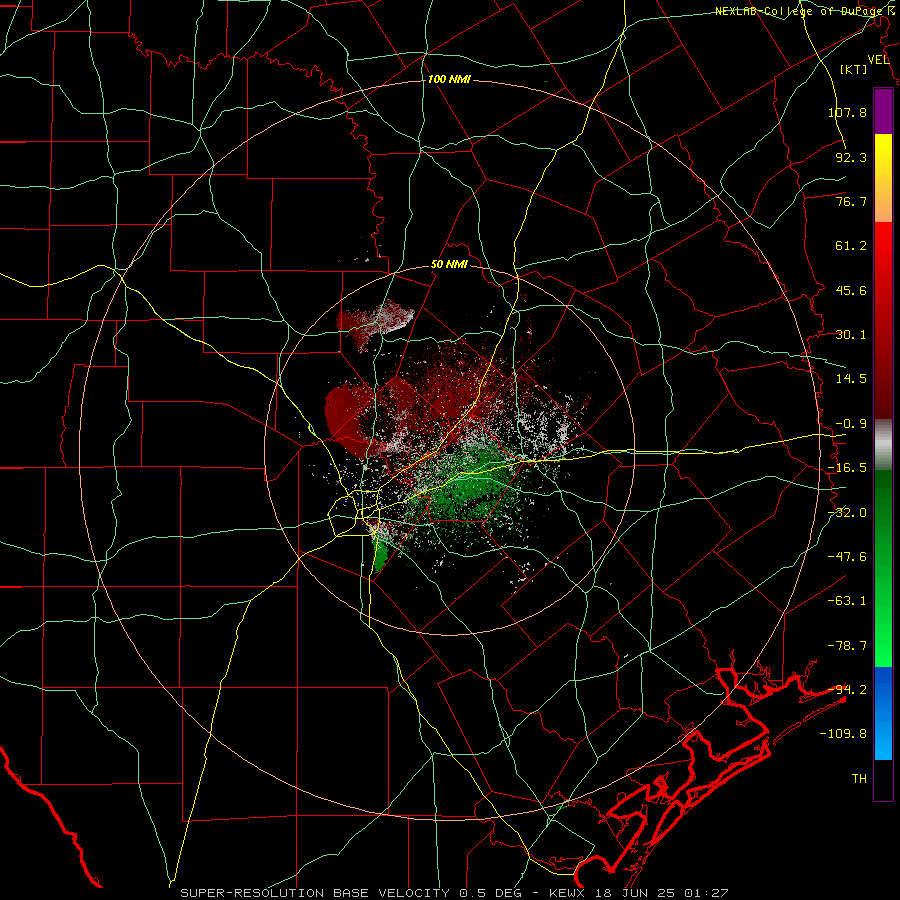Click the -63.1 velocity scale value

coord(847,601)
